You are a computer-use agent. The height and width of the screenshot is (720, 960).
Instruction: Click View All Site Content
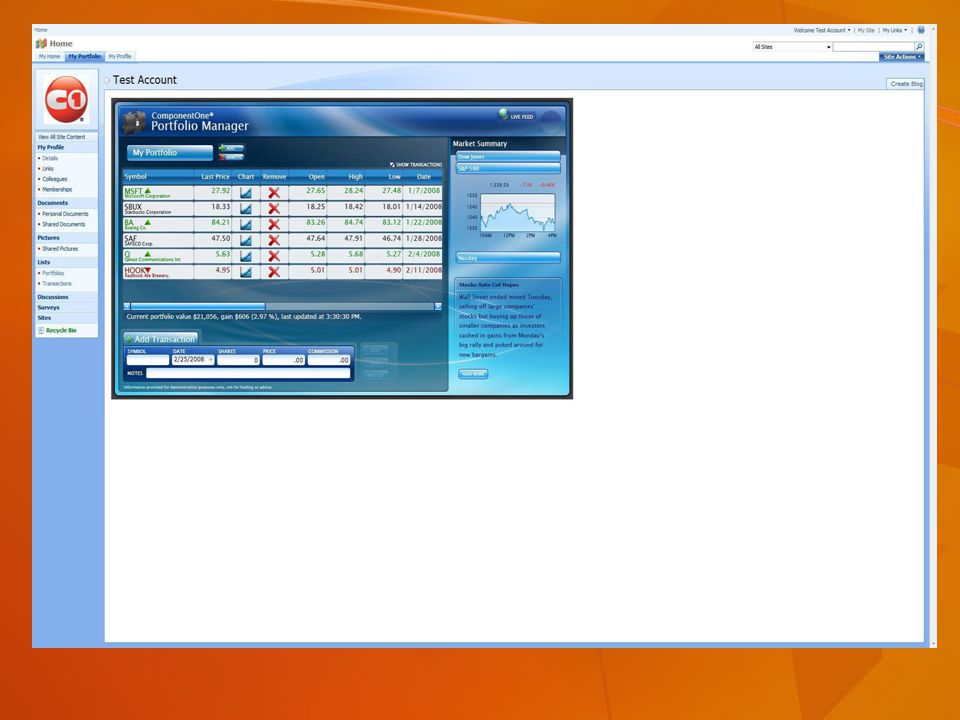(61, 137)
